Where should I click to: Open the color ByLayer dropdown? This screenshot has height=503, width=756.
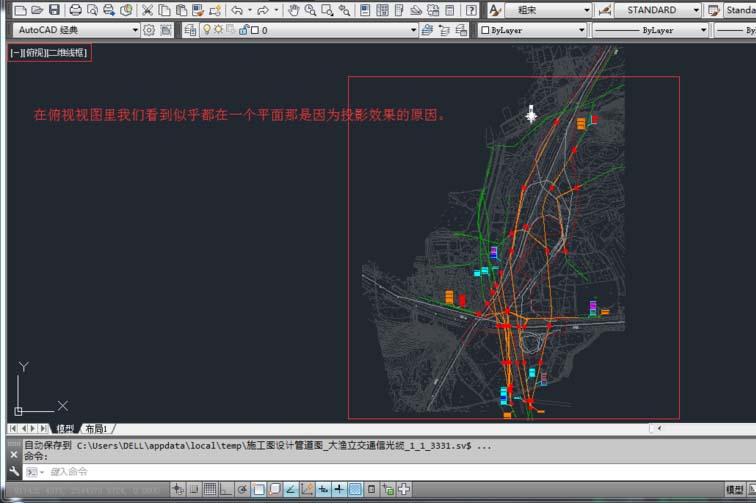point(581,30)
